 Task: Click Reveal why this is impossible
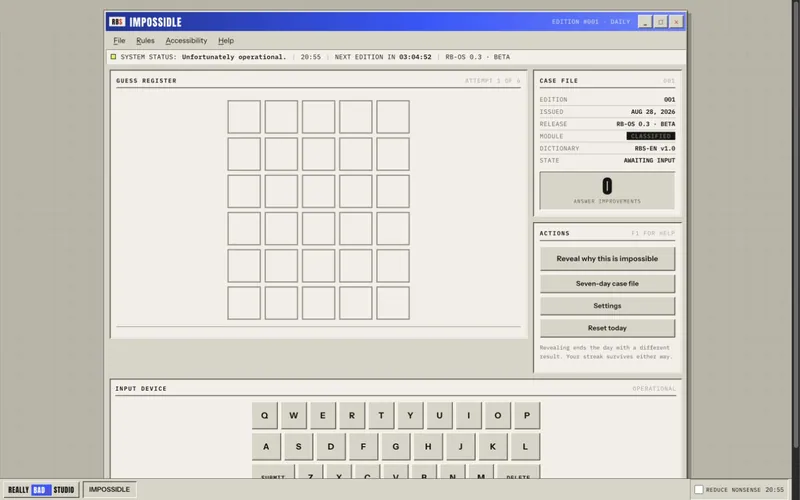point(607,259)
